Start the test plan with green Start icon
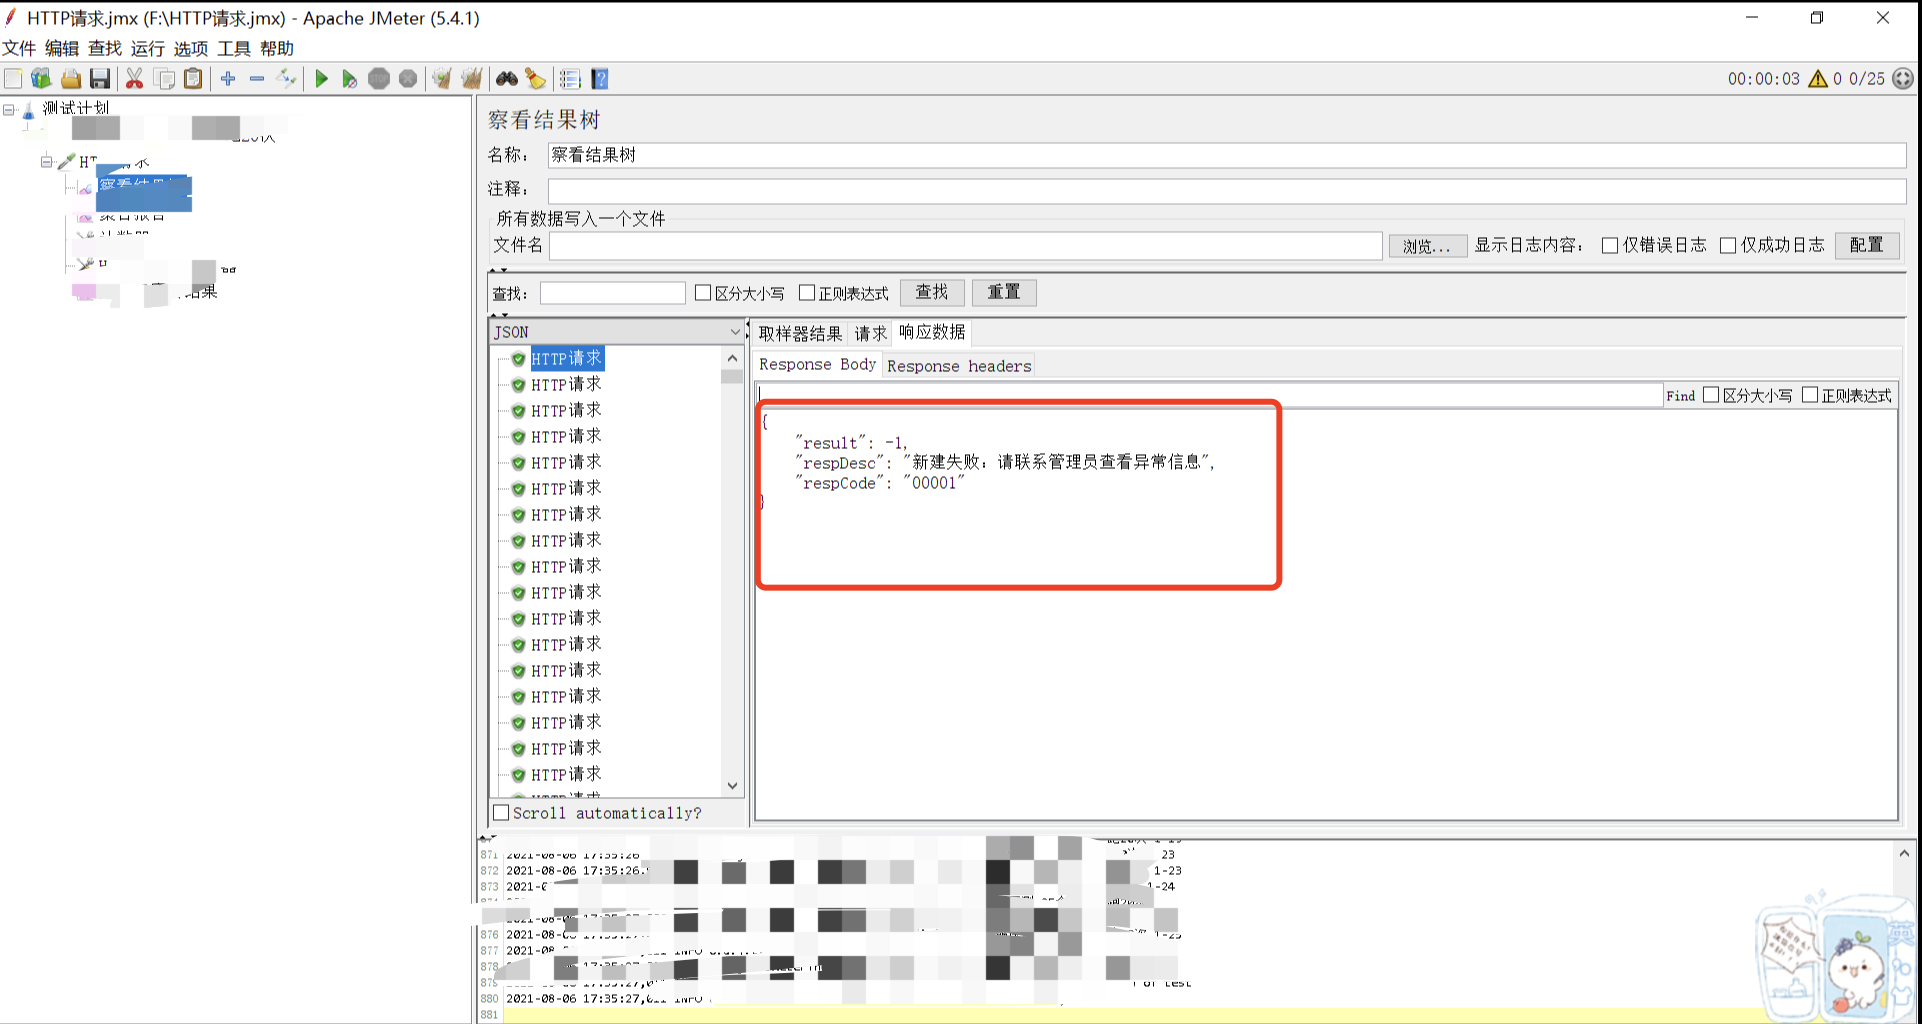This screenshot has height=1024, width=1922. coord(320,78)
